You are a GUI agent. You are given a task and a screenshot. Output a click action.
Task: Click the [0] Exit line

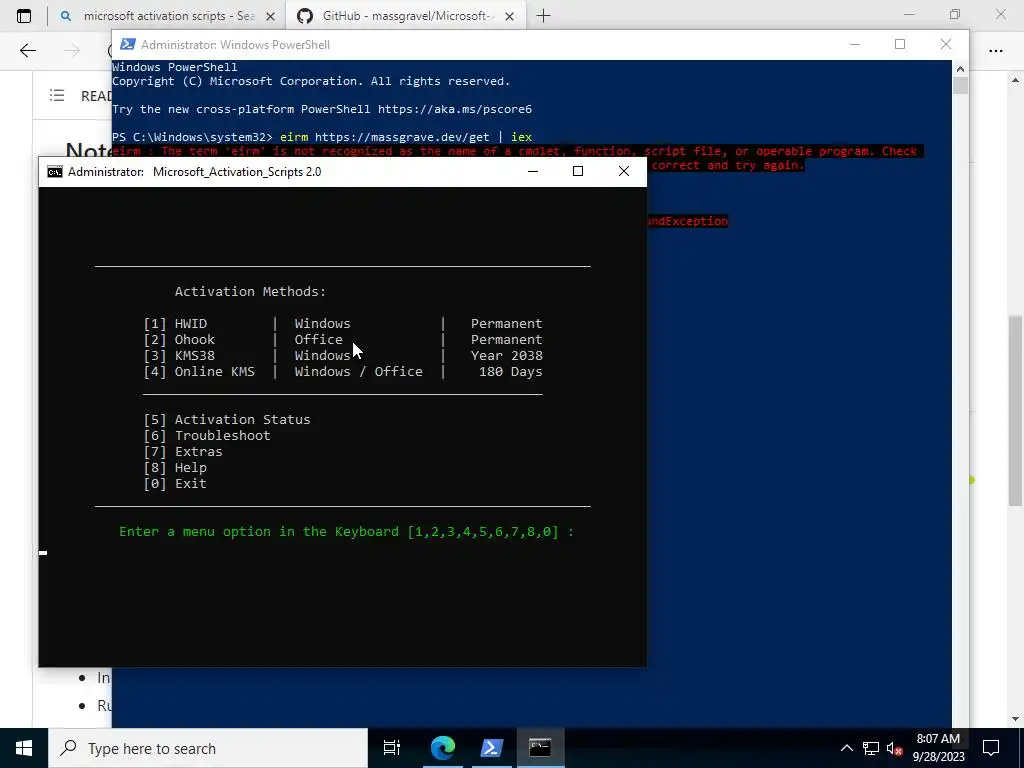(175, 483)
